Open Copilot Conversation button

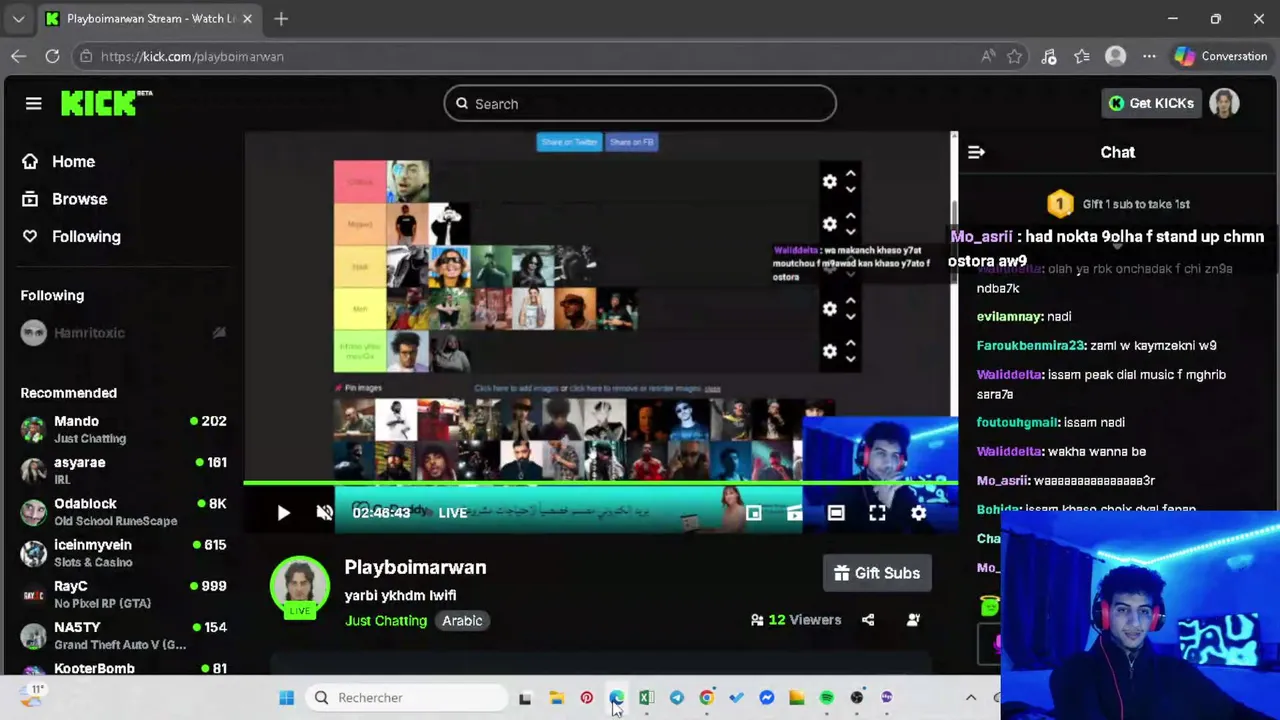pos(1220,57)
